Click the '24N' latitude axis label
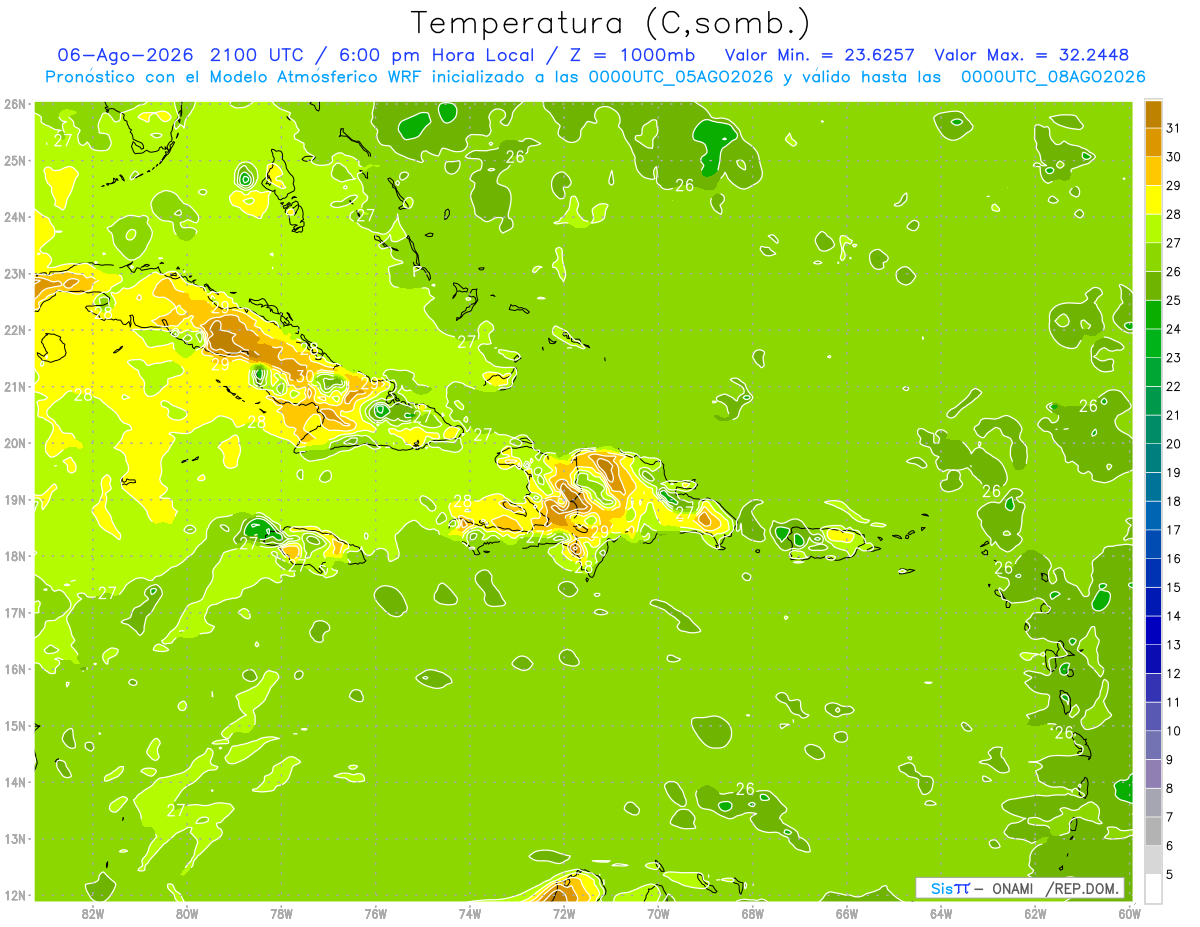 (16, 217)
